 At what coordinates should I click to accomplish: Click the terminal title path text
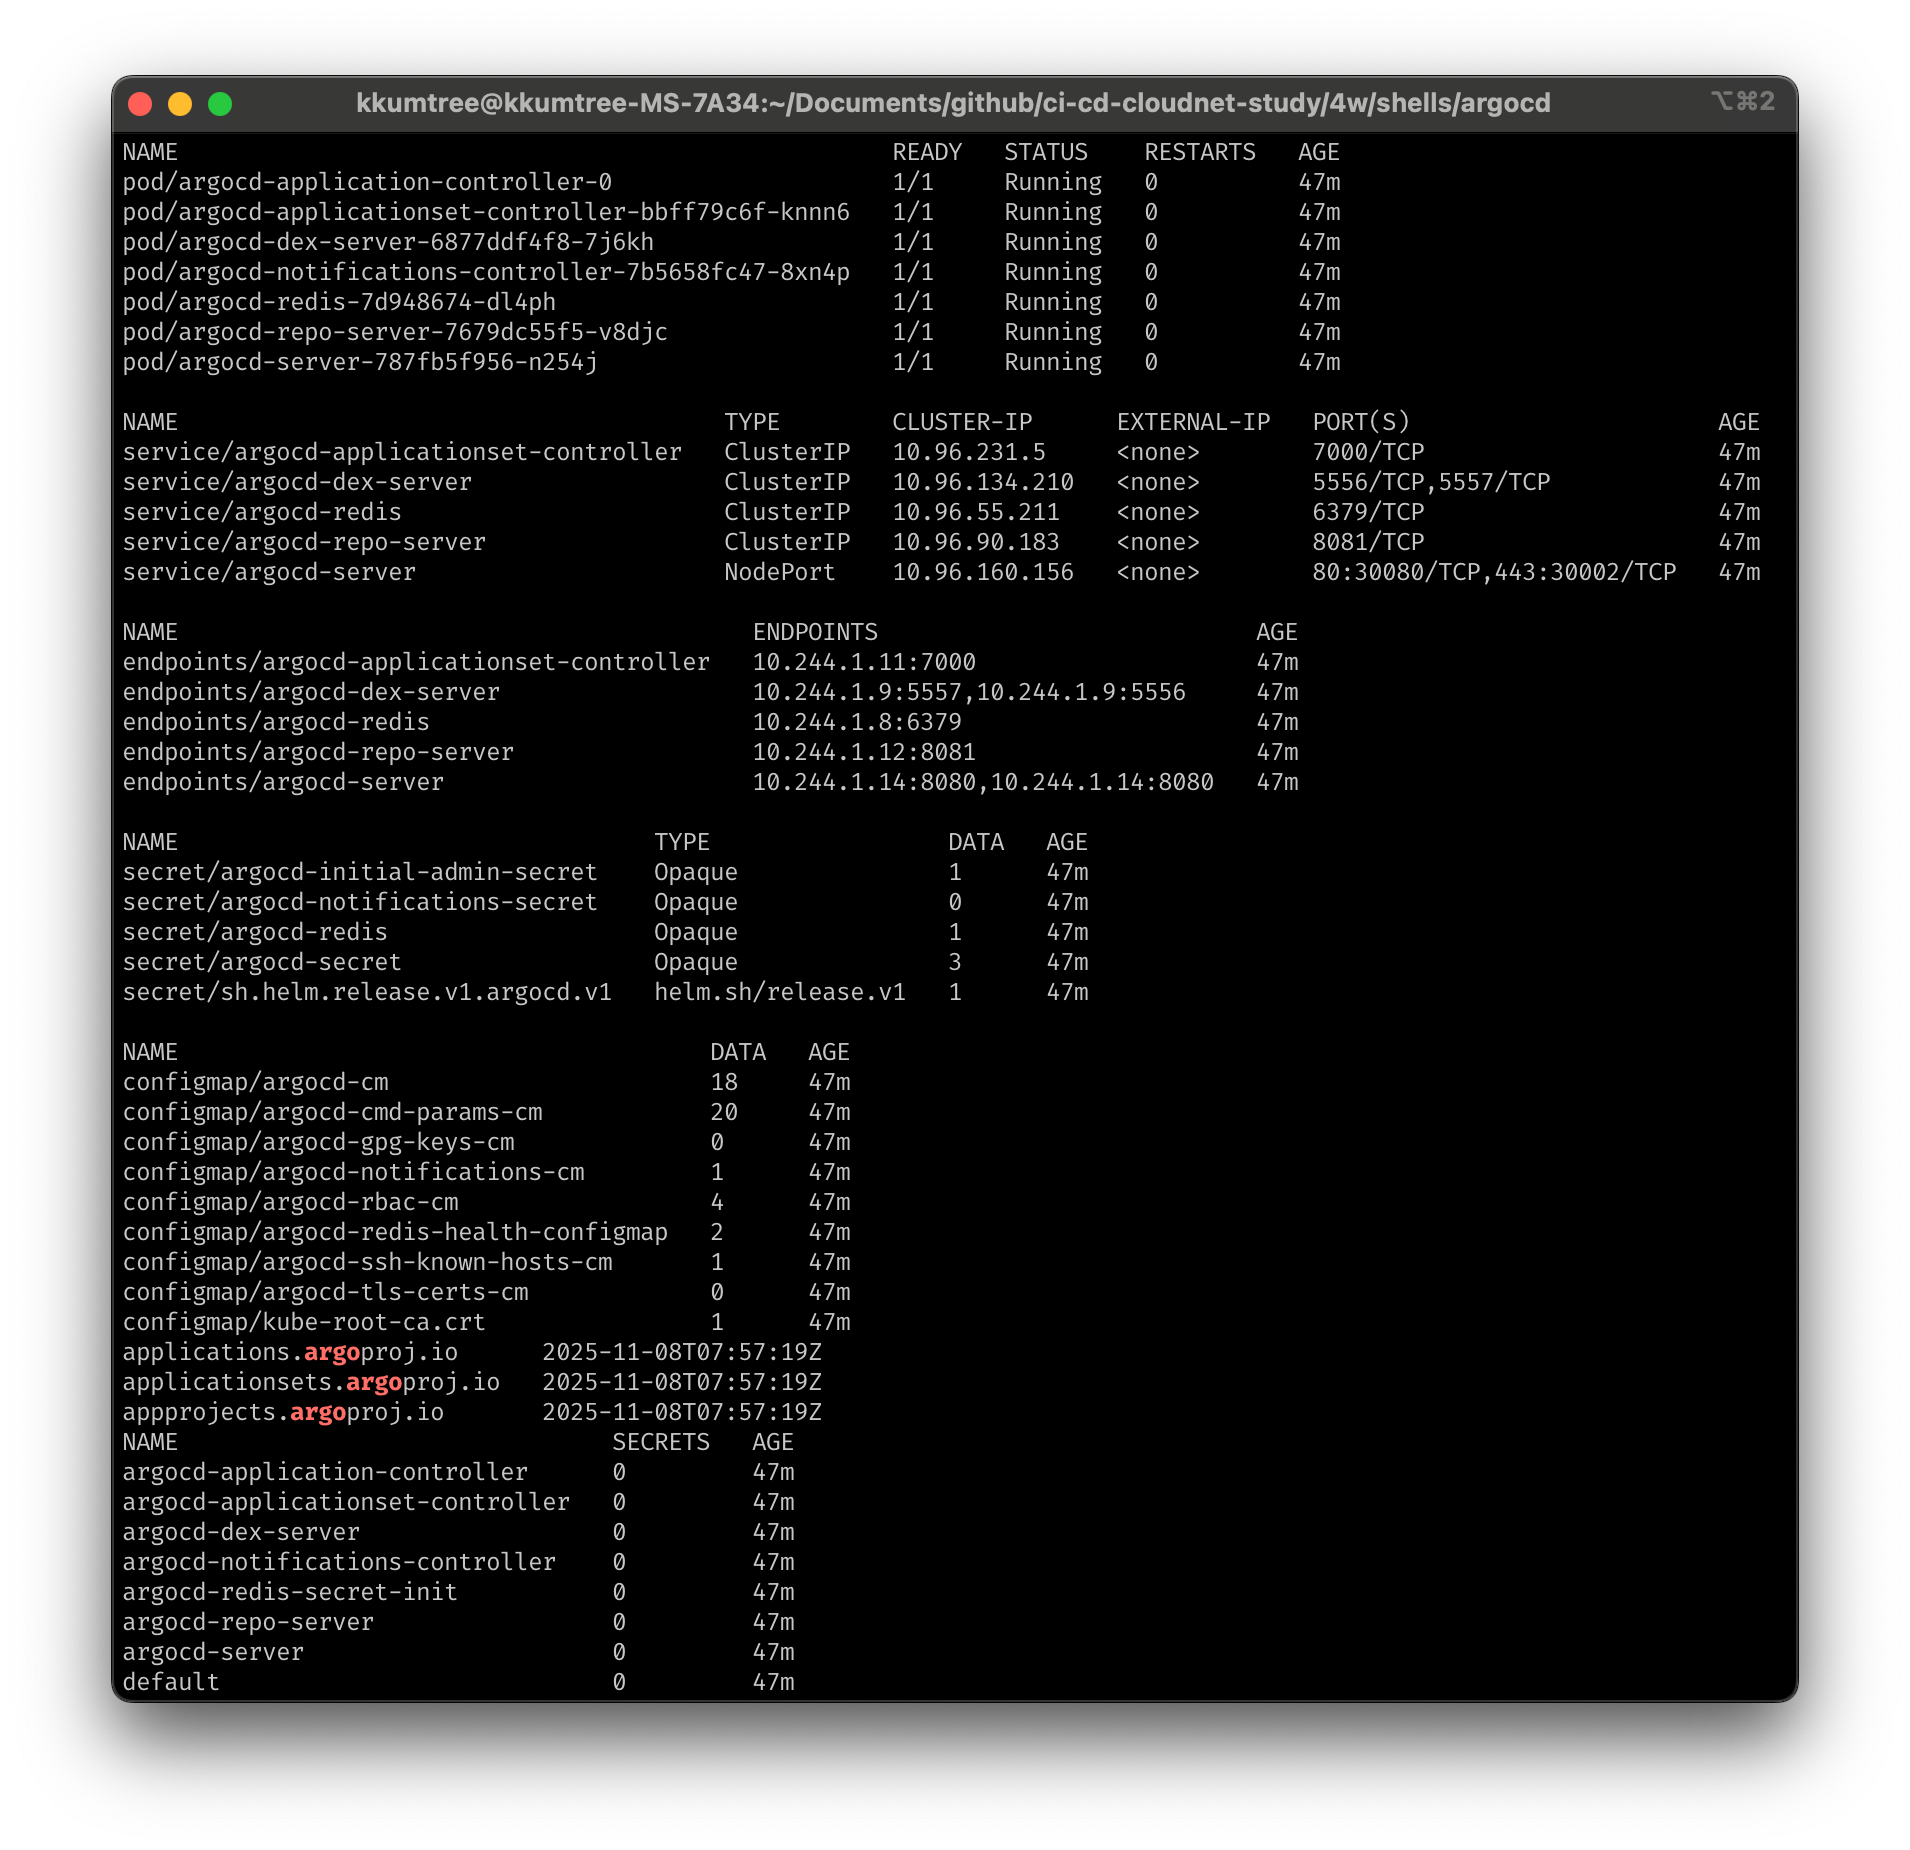(x=953, y=103)
